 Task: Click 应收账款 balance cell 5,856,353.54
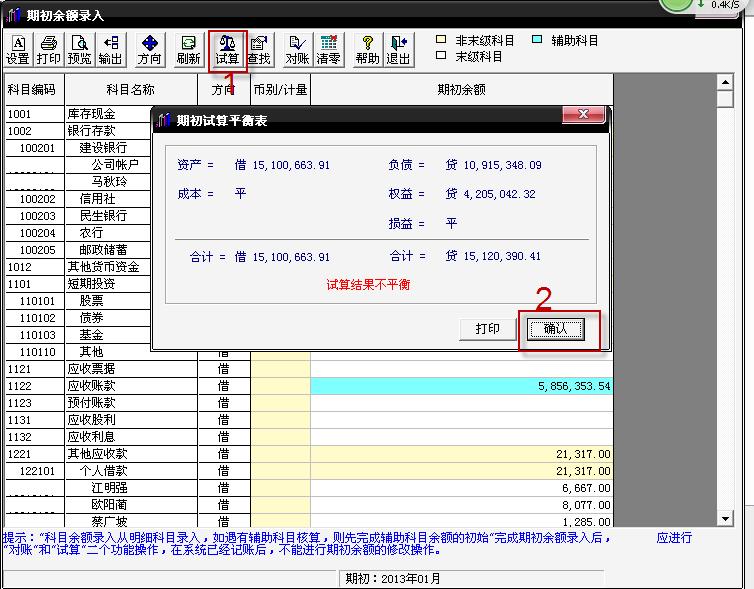tap(462, 386)
